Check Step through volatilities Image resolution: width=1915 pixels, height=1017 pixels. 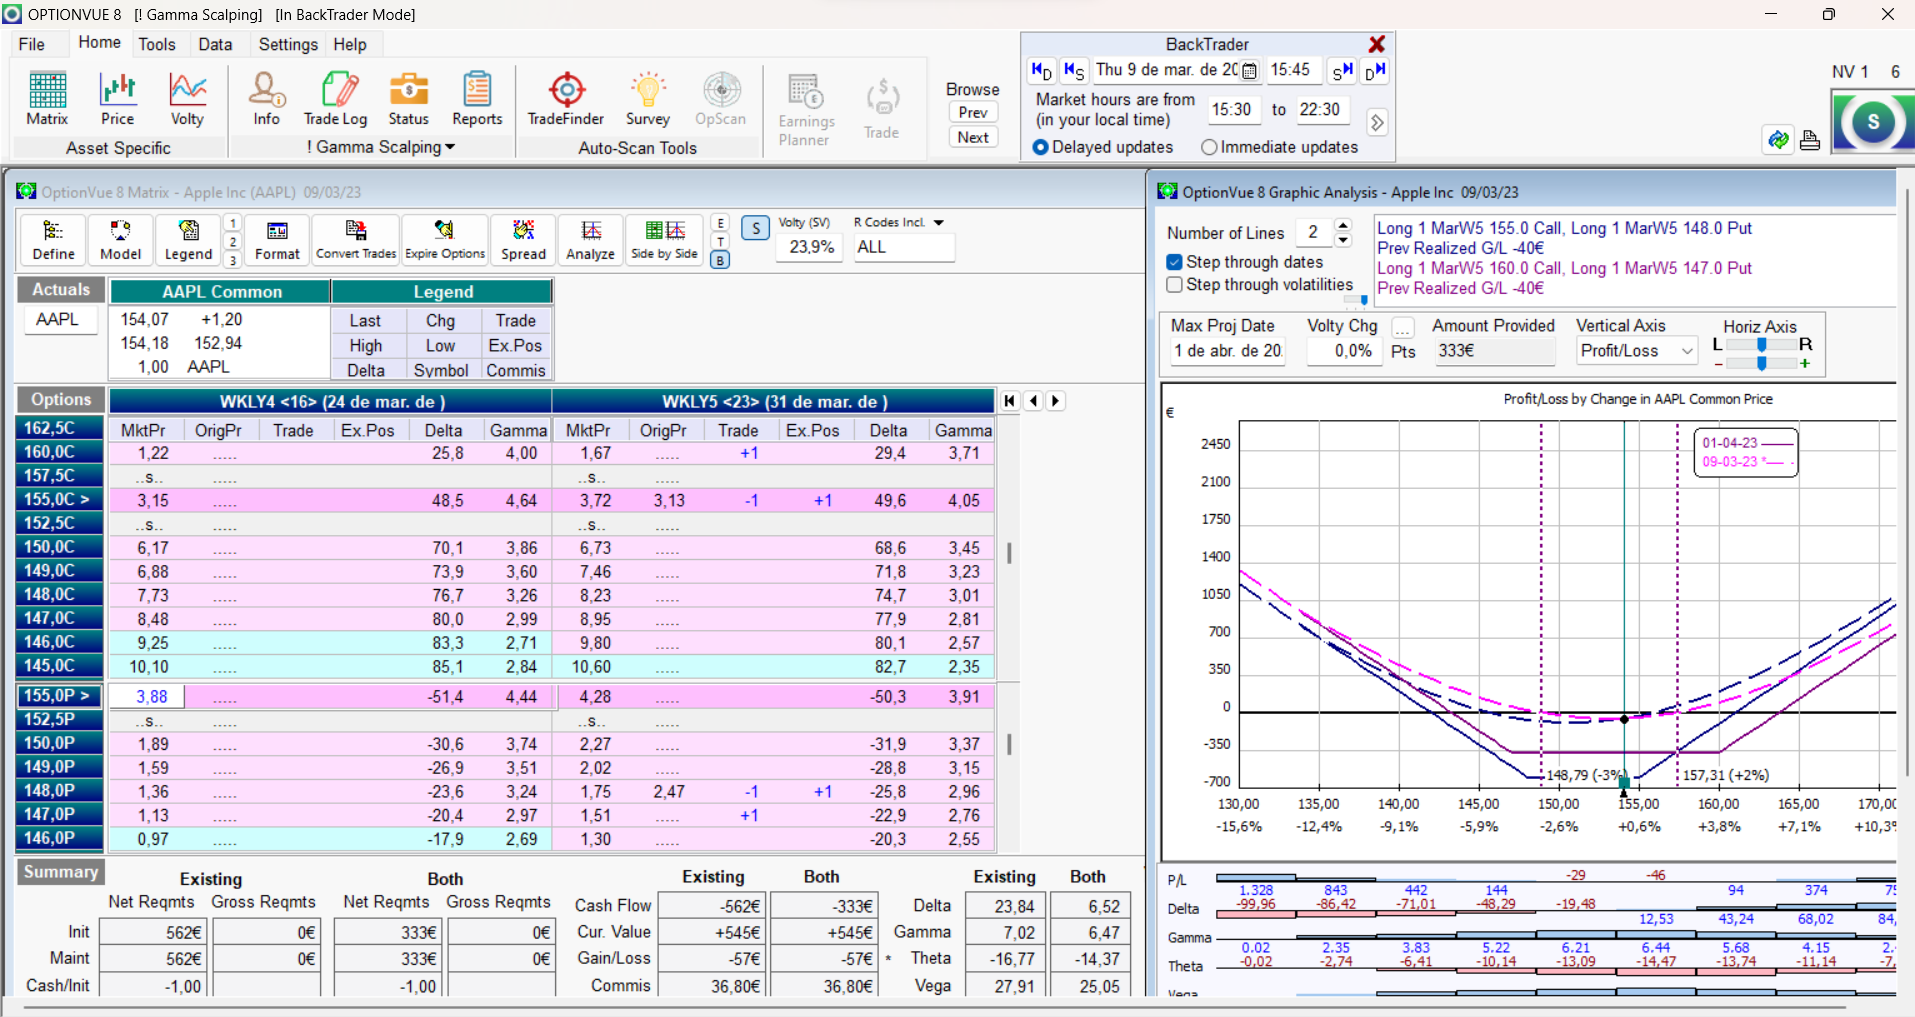coord(1175,285)
